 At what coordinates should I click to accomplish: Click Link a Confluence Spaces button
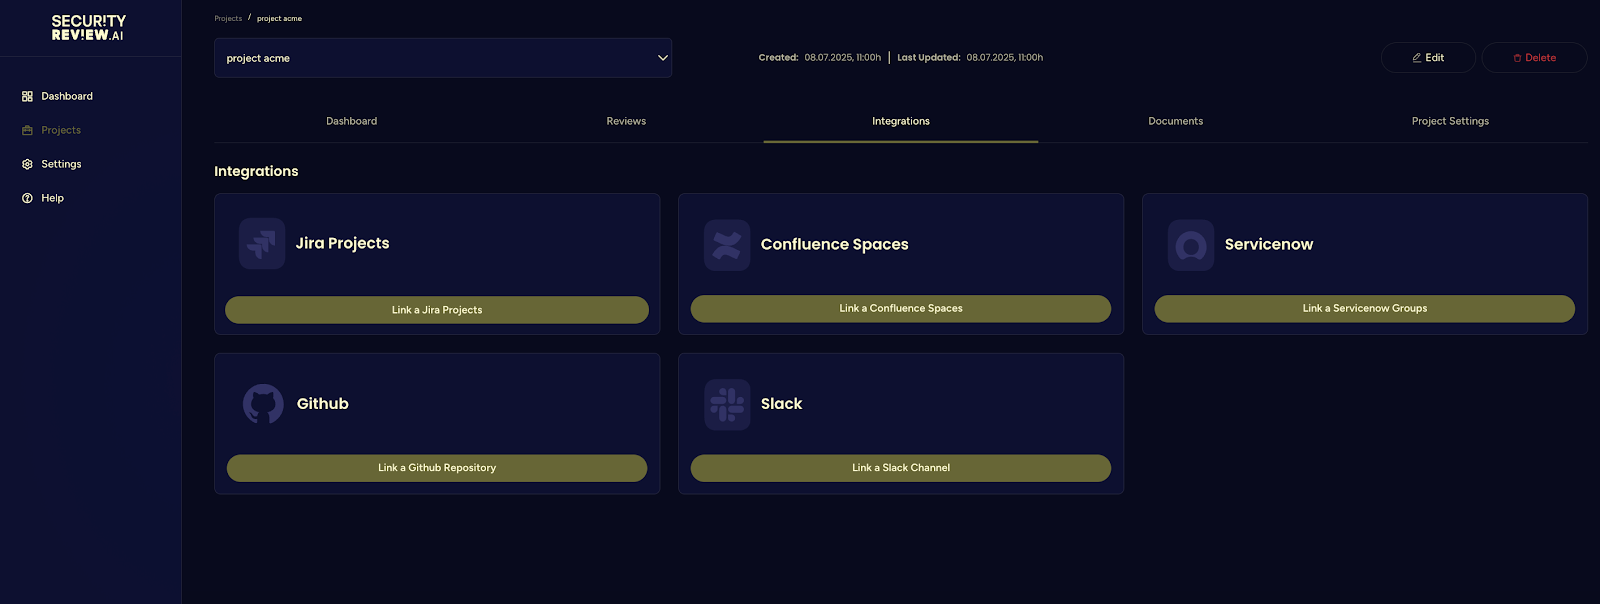(x=901, y=308)
